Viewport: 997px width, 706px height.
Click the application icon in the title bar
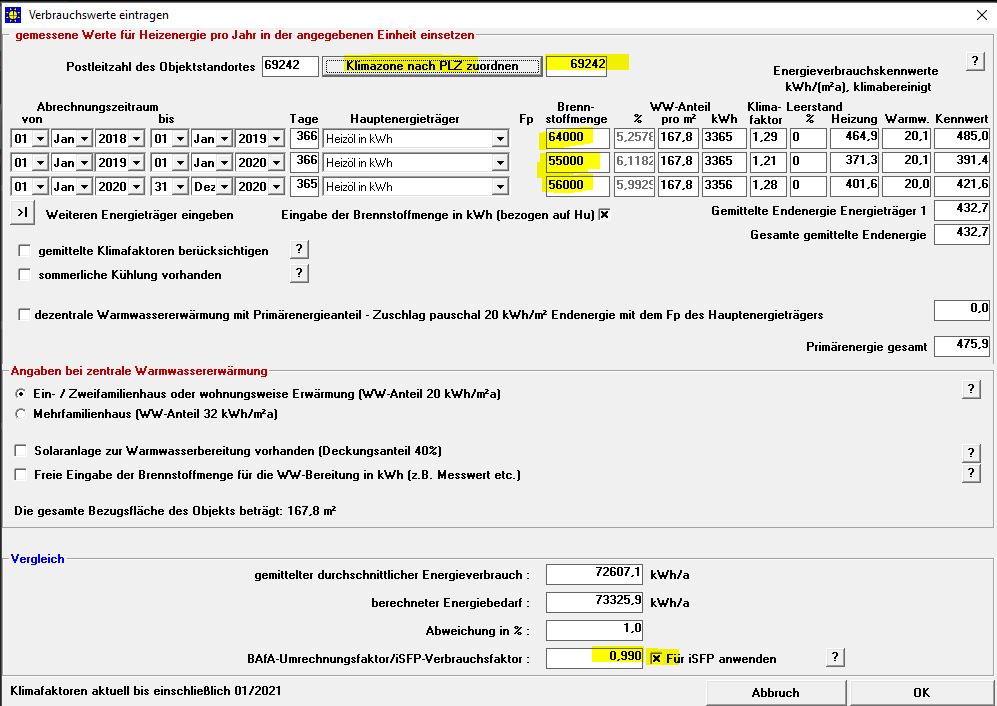tap(13, 14)
